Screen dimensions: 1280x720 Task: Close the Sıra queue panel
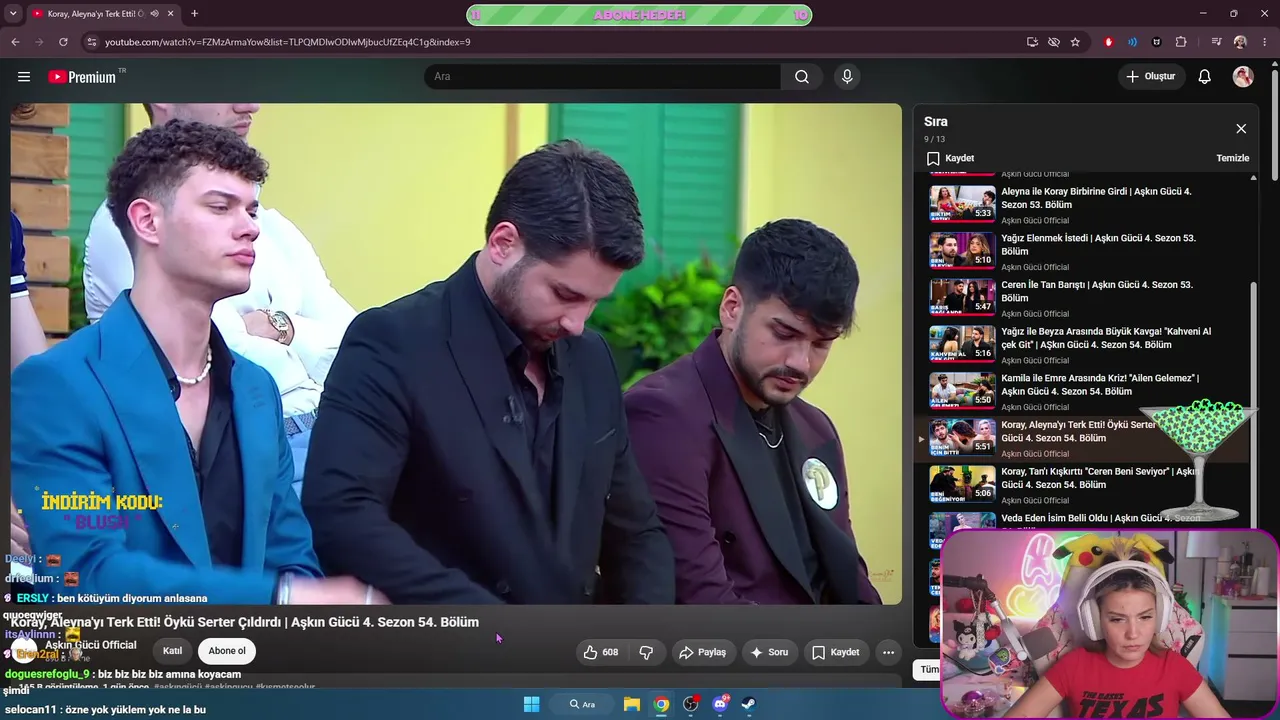coord(1241,128)
